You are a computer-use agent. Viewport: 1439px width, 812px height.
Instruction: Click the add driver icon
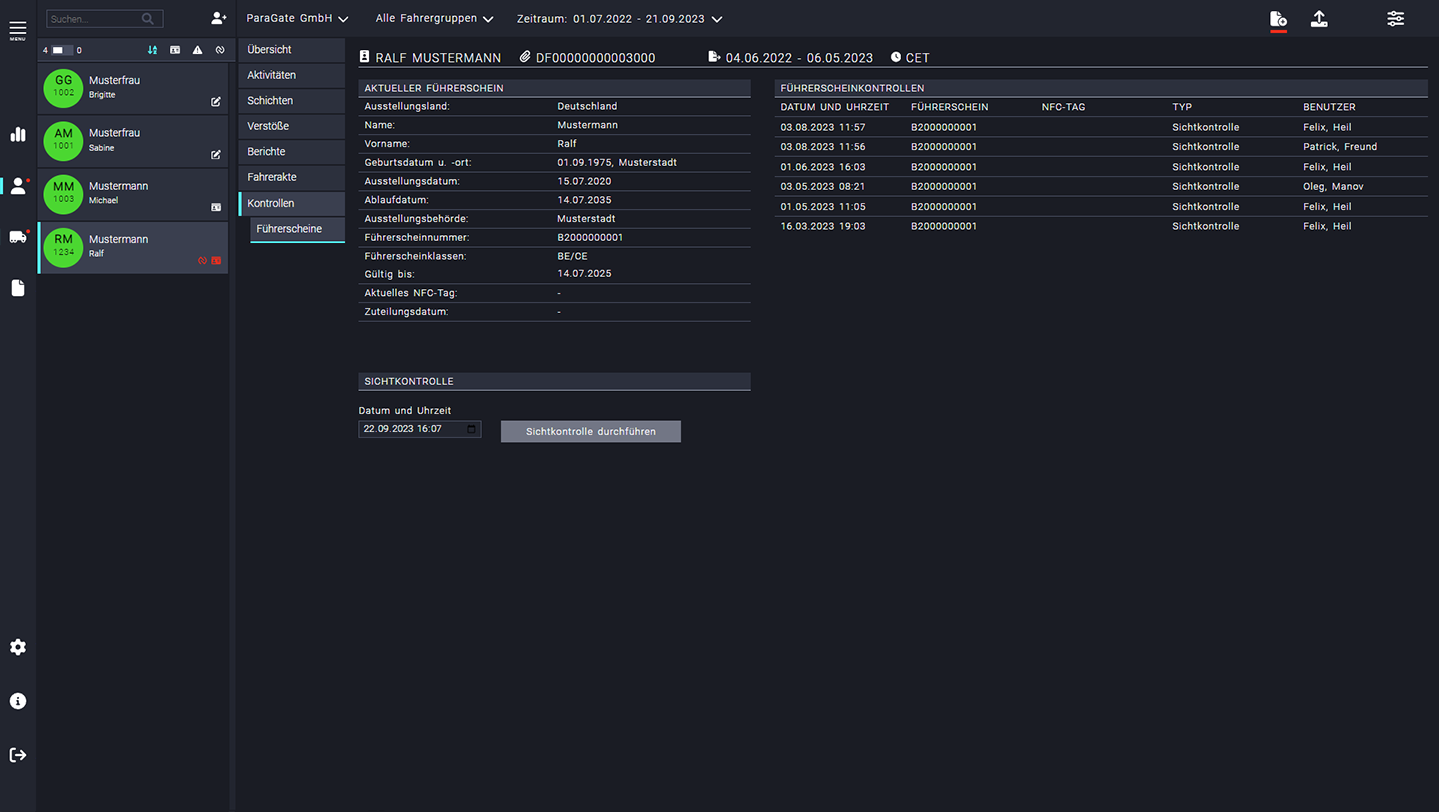218,18
